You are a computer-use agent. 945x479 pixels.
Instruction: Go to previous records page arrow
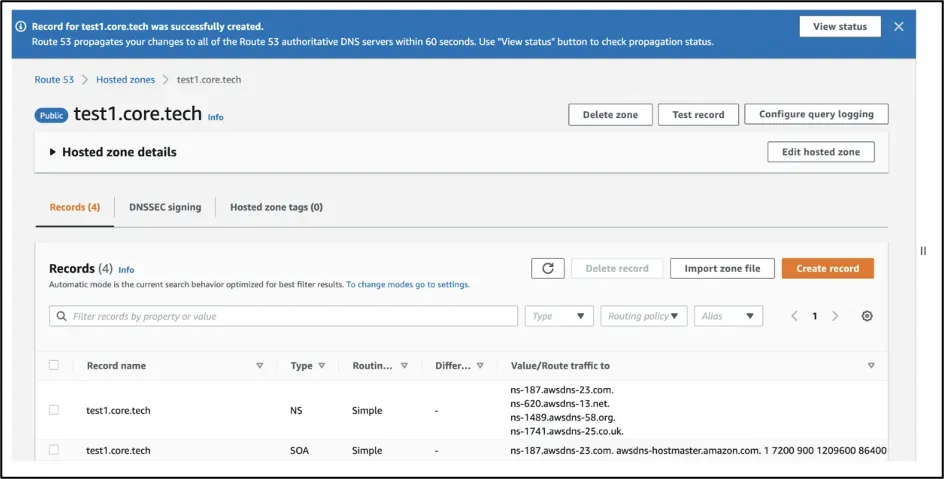[x=794, y=316]
